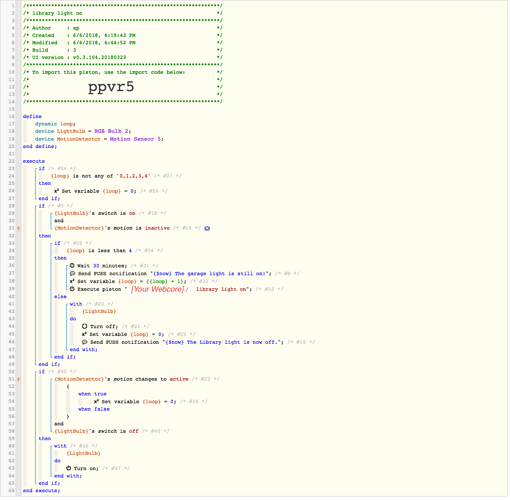Select condition '{loop} is not any of 0,1,2,3,4'
Image resolution: width=511 pixels, height=500 pixels.
[x=101, y=177]
